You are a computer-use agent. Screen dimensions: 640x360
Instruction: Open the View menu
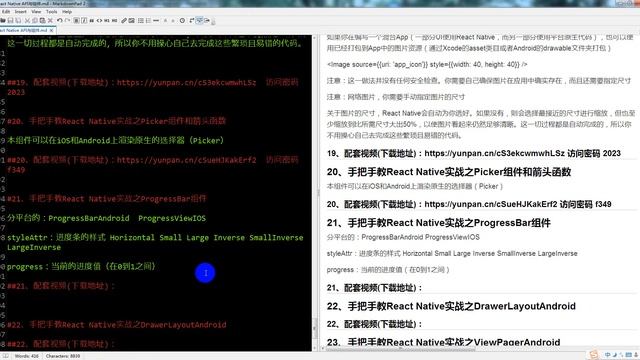[x=36, y=12]
